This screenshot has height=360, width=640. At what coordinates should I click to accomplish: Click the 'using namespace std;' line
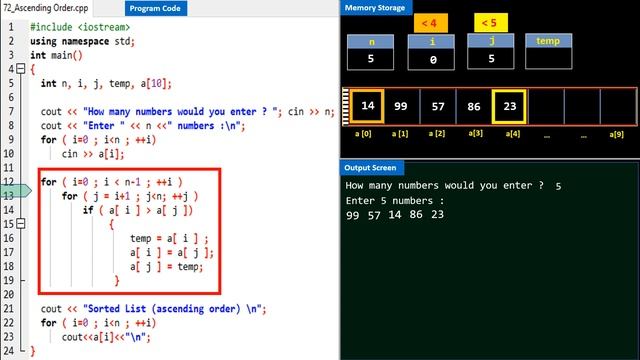point(82,41)
